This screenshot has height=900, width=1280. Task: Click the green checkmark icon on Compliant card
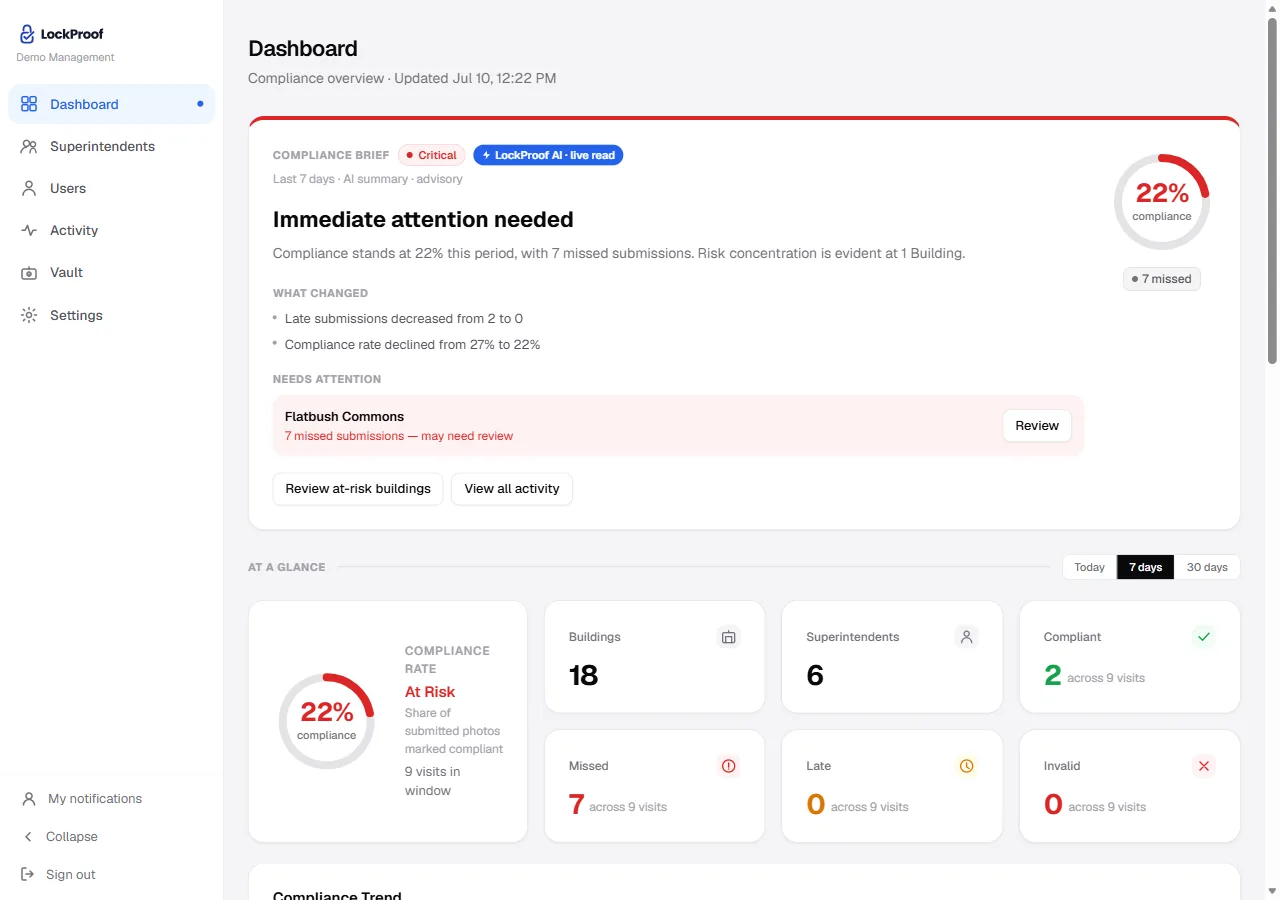click(x=1204, y=636)
